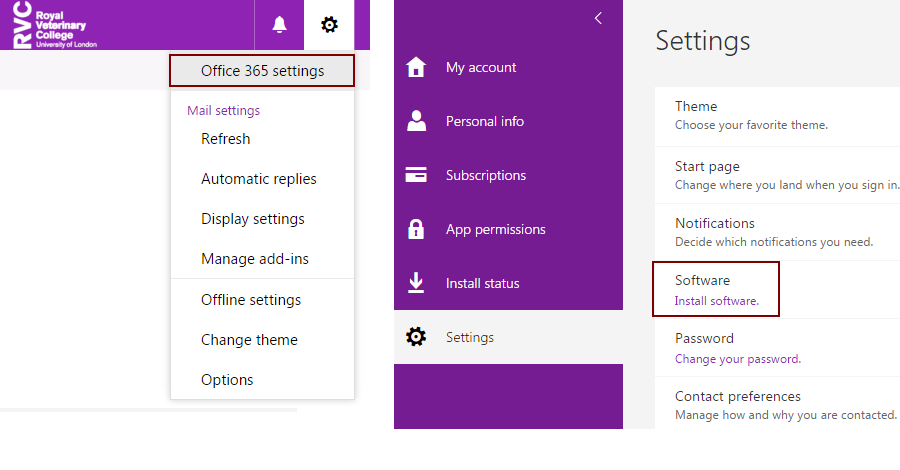
Task: Select Manage add-ins menu entry
Action: [255, 259]
